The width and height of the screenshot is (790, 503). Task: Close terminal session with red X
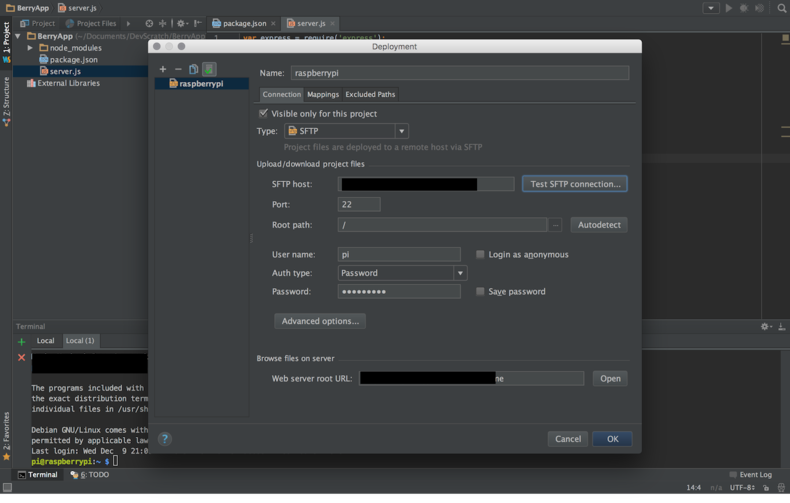click(x=21, y=357)
